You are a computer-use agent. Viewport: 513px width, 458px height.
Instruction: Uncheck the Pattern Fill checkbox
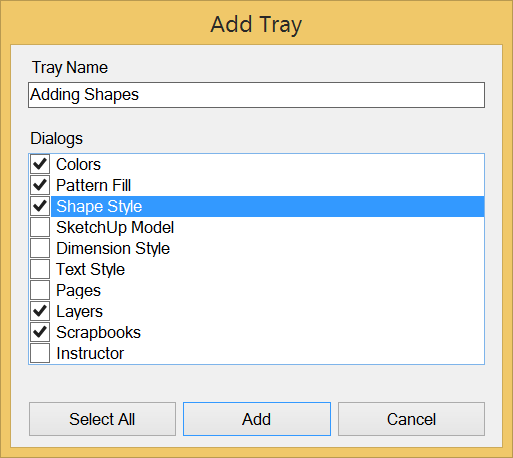pos(40,185)
